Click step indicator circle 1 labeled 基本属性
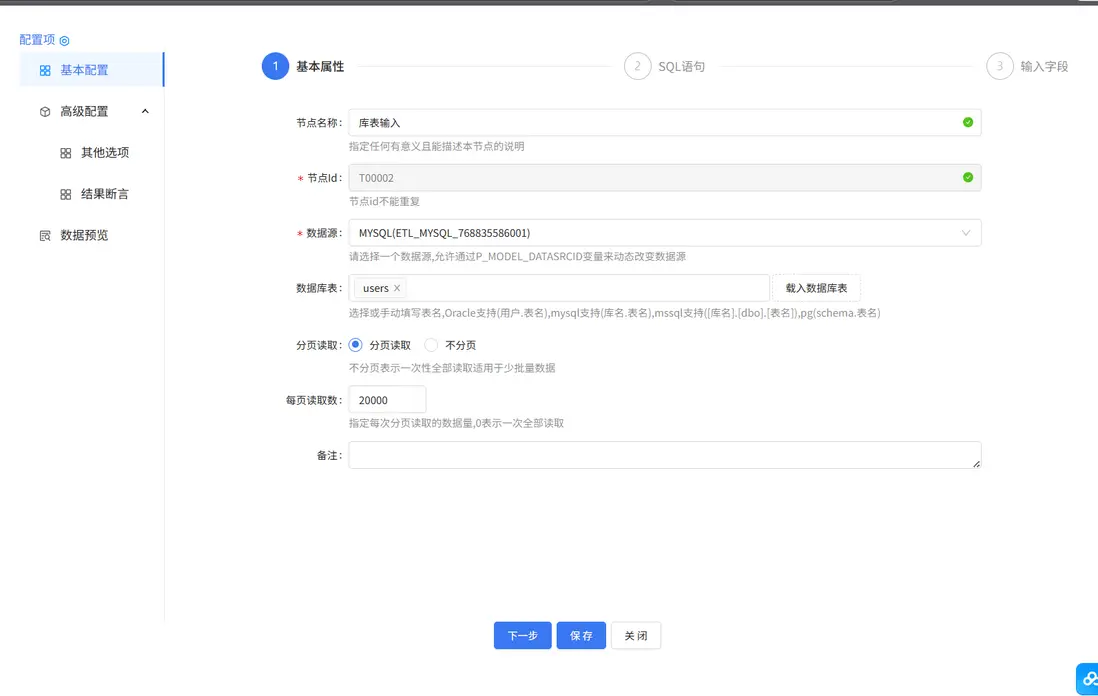The width and height of the screenshot is (1098, 696). [275, 65]
